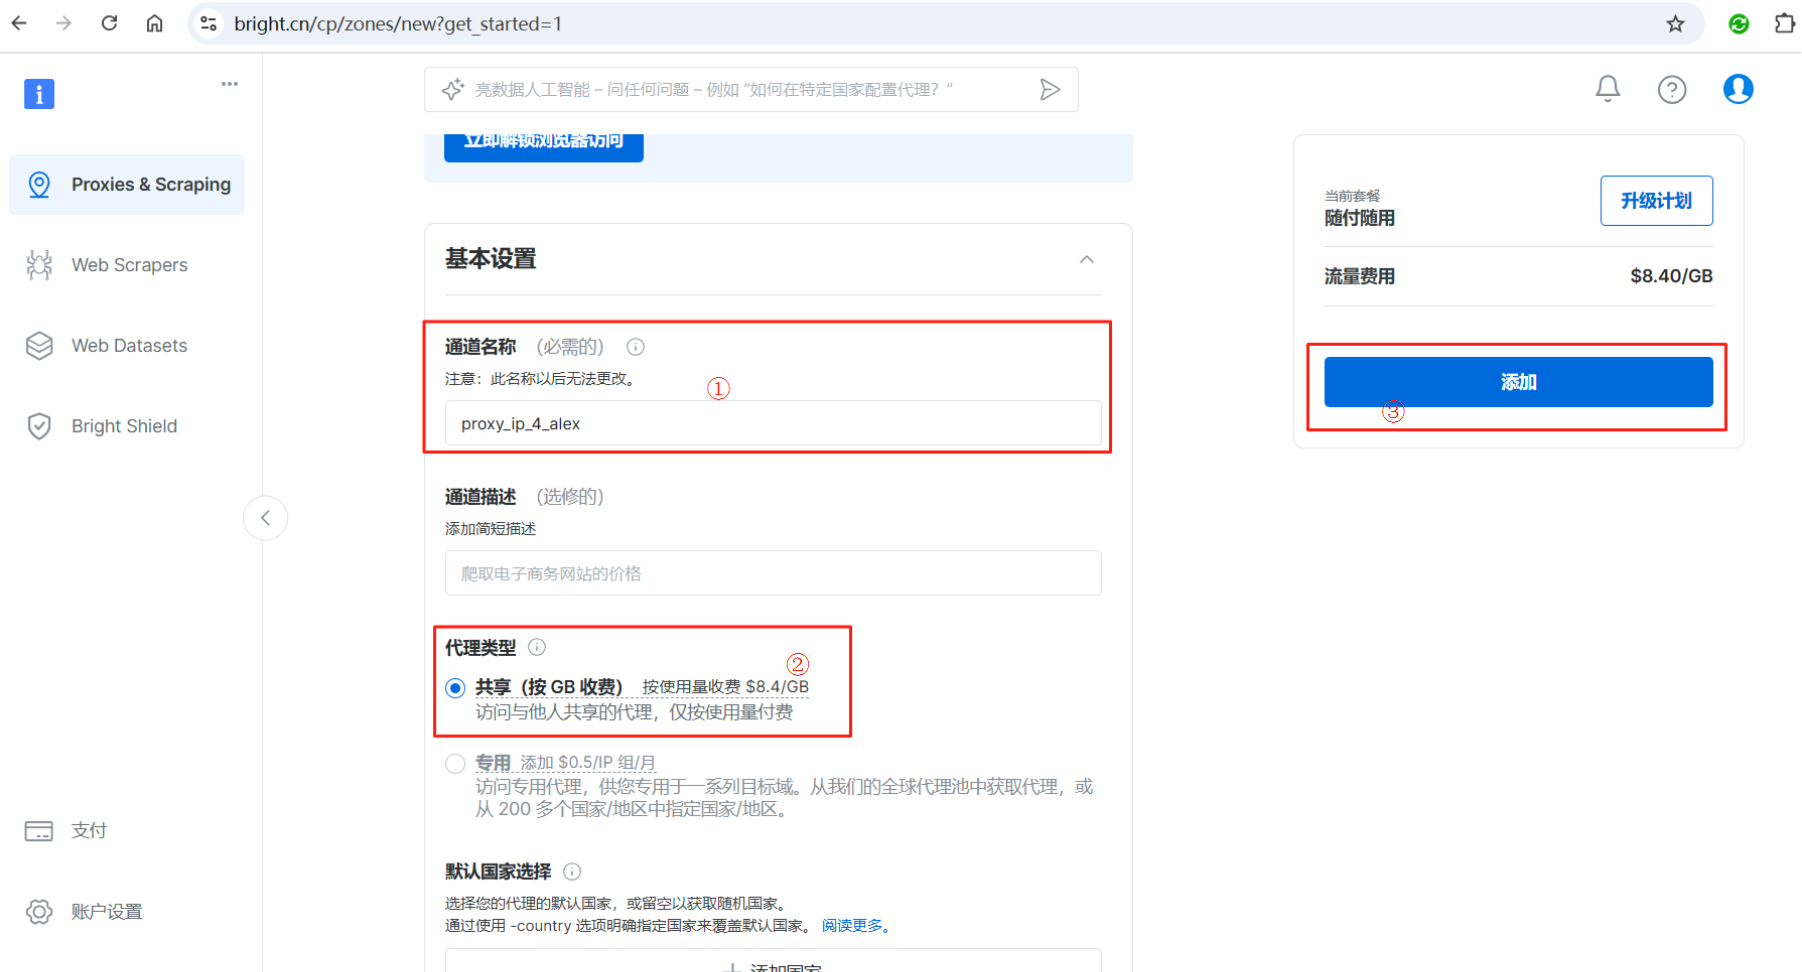The width and height of the screenshot is (1802, 972).
Task: Click the AI sparkle icon in search bar
Action: [x=453, y=89]
